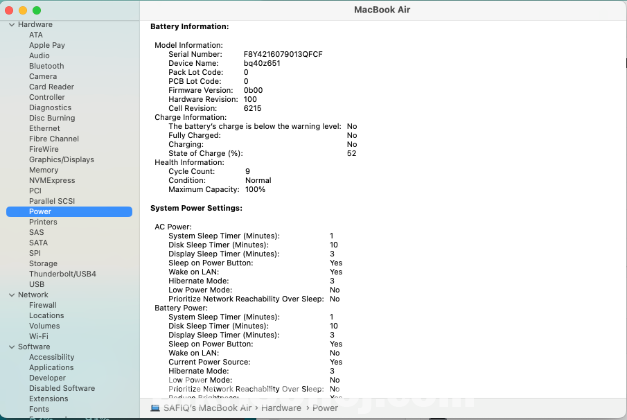Click the battery serial number value
The height and width of the screenshot is (420, 627).
(x=283, y=54)
